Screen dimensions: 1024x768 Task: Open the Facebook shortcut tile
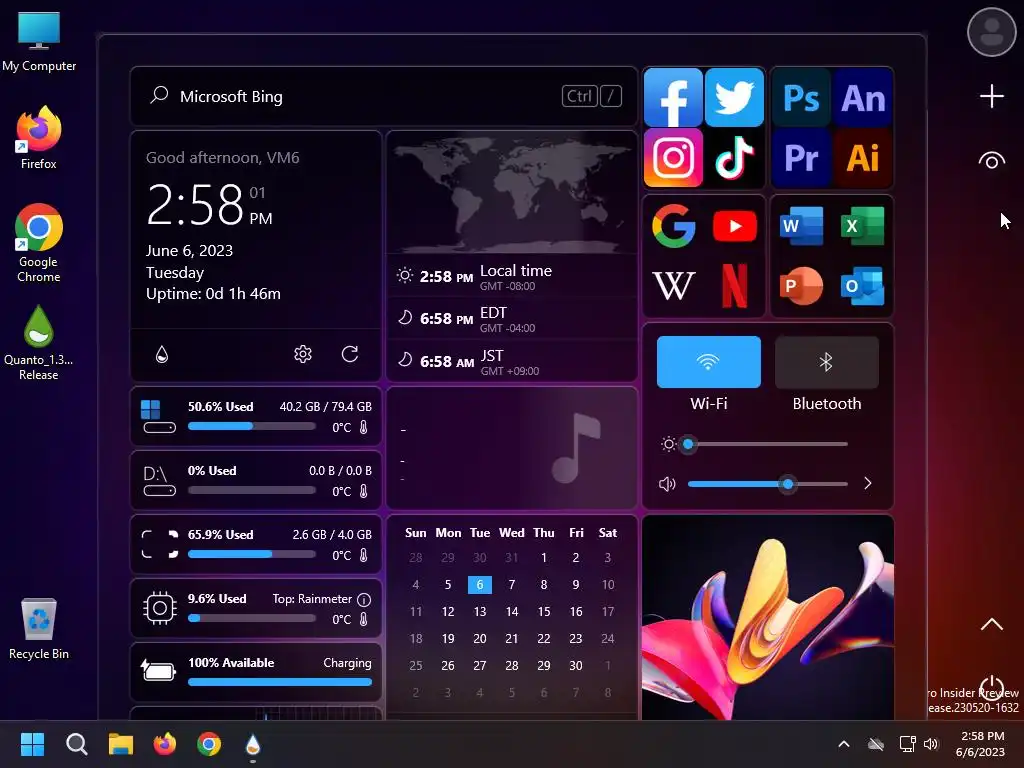[x=673, y=97]
